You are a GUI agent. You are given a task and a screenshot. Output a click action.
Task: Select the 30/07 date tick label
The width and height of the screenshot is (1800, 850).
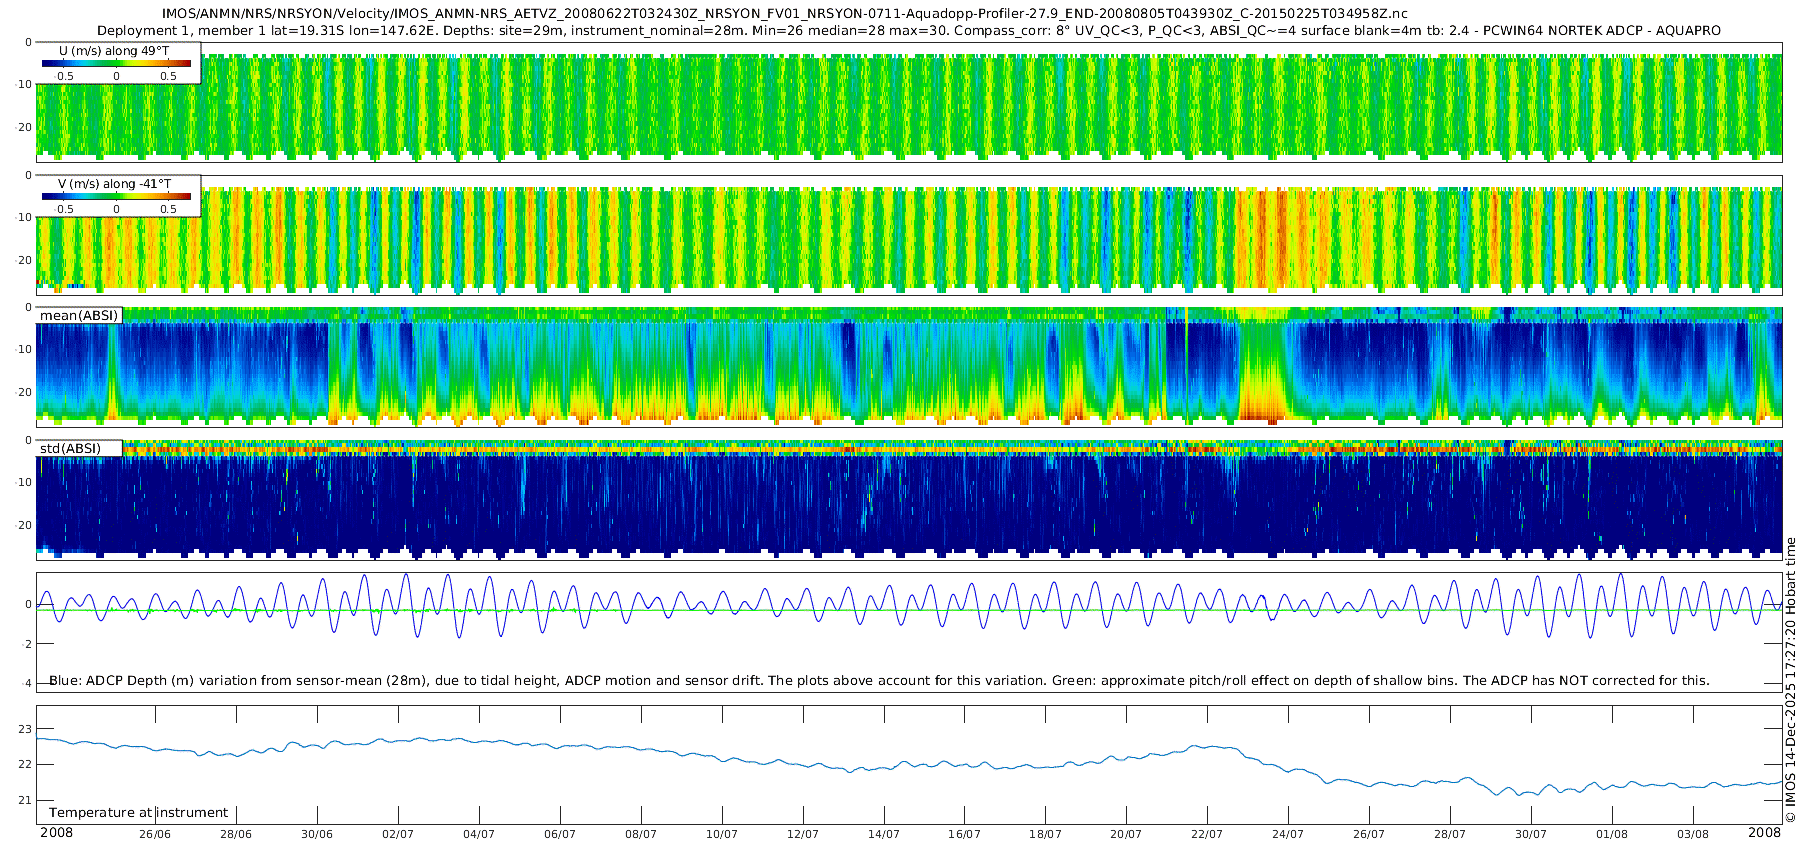coord(1531,834)
